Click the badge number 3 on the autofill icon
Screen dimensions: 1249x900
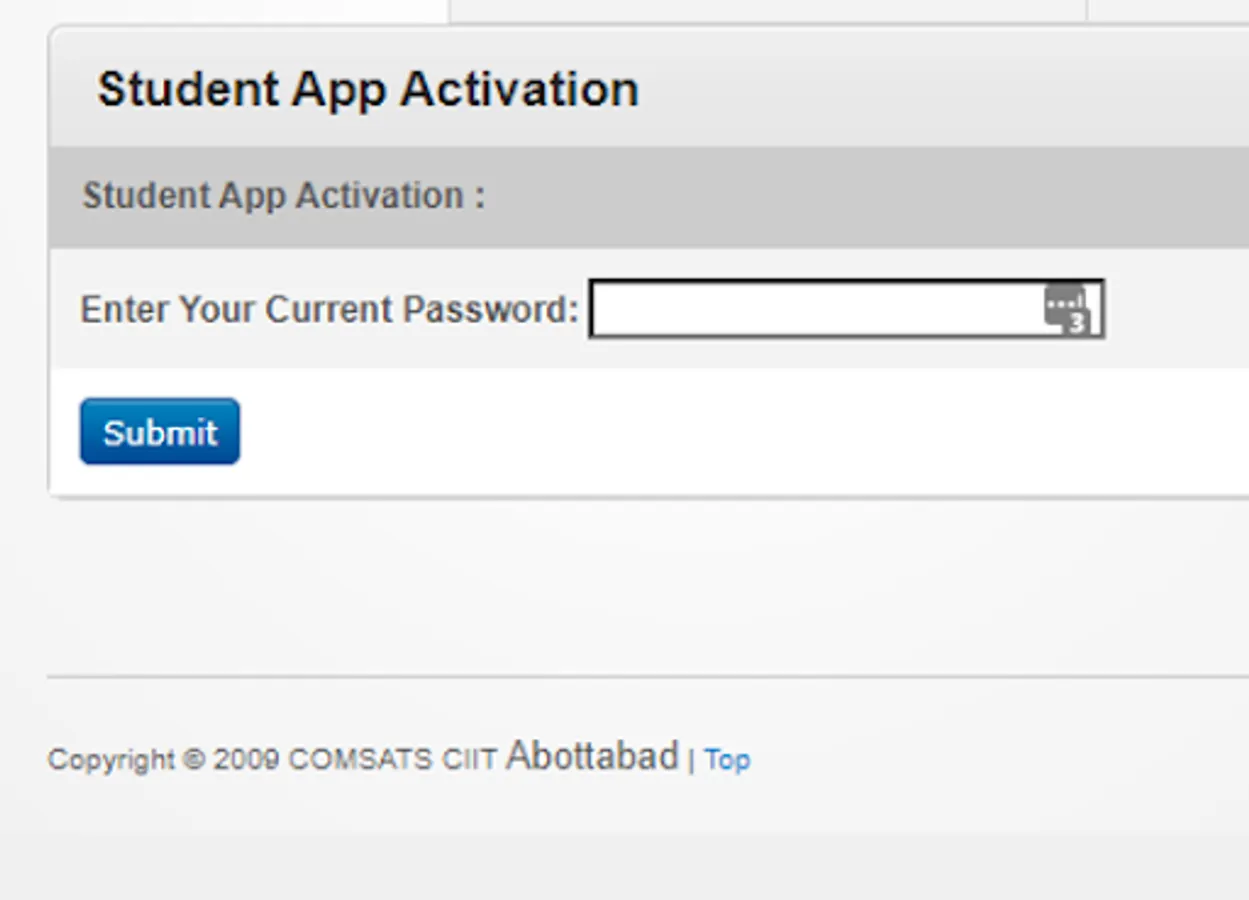tap(1077, 323)
